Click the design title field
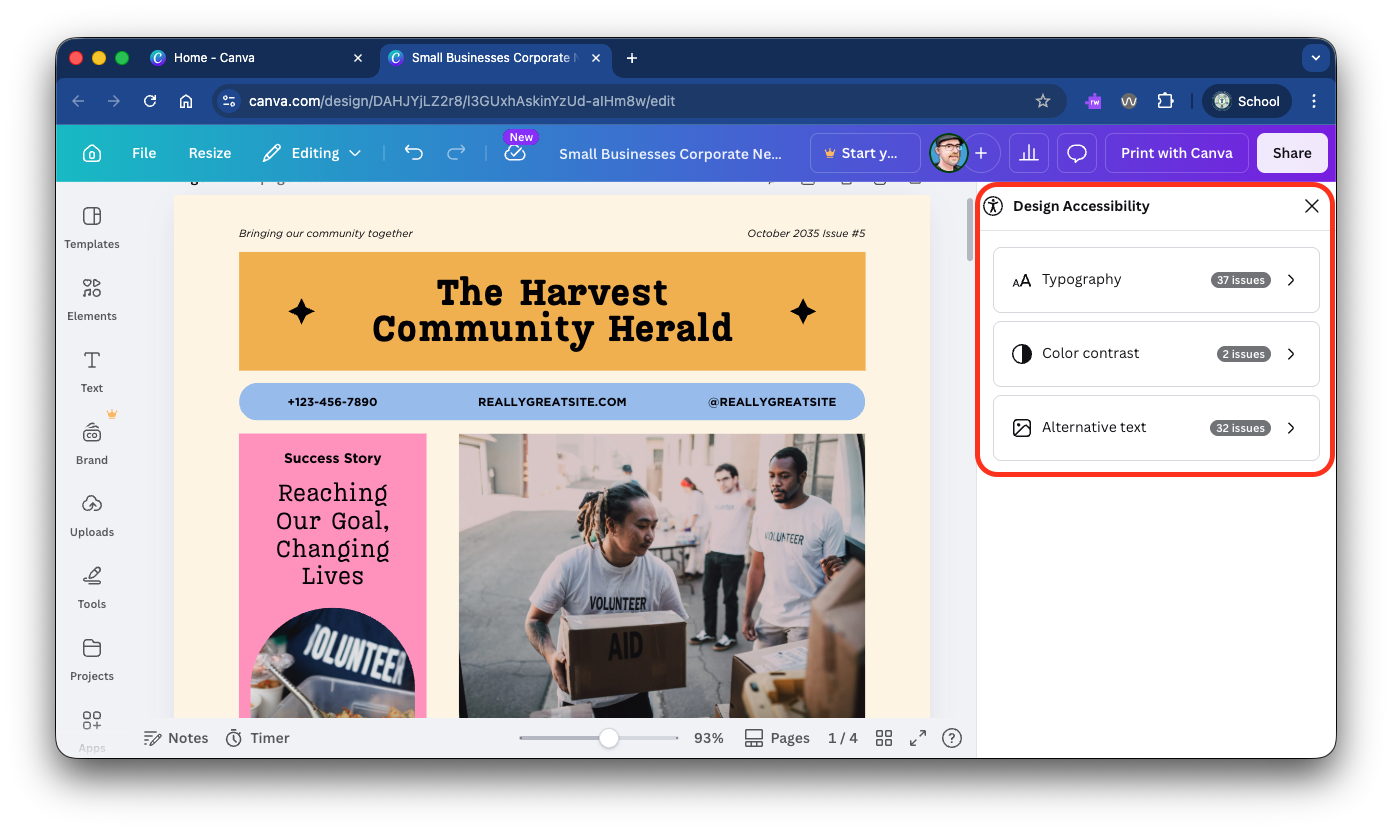Viewport: 1392px width, 832px height. [668, 154]
